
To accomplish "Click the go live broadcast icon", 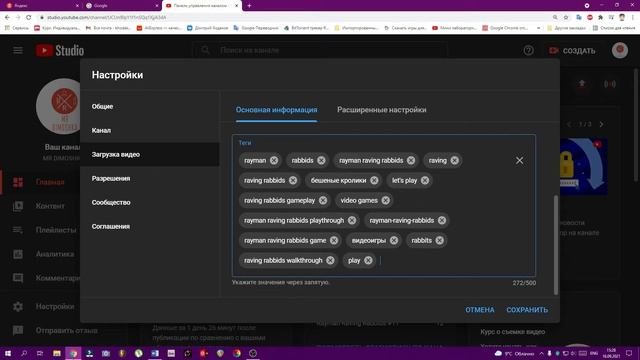I will click(x=610, y=84).
